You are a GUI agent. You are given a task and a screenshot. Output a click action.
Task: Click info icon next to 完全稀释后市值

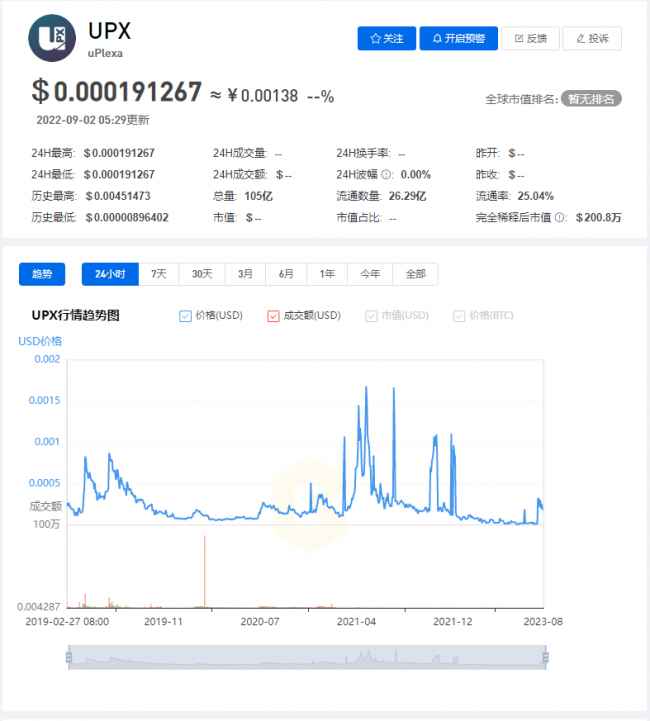[559, 217]
